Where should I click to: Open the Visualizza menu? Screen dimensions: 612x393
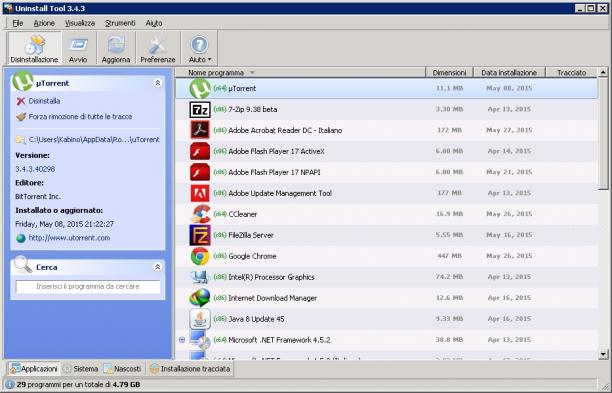80,23
